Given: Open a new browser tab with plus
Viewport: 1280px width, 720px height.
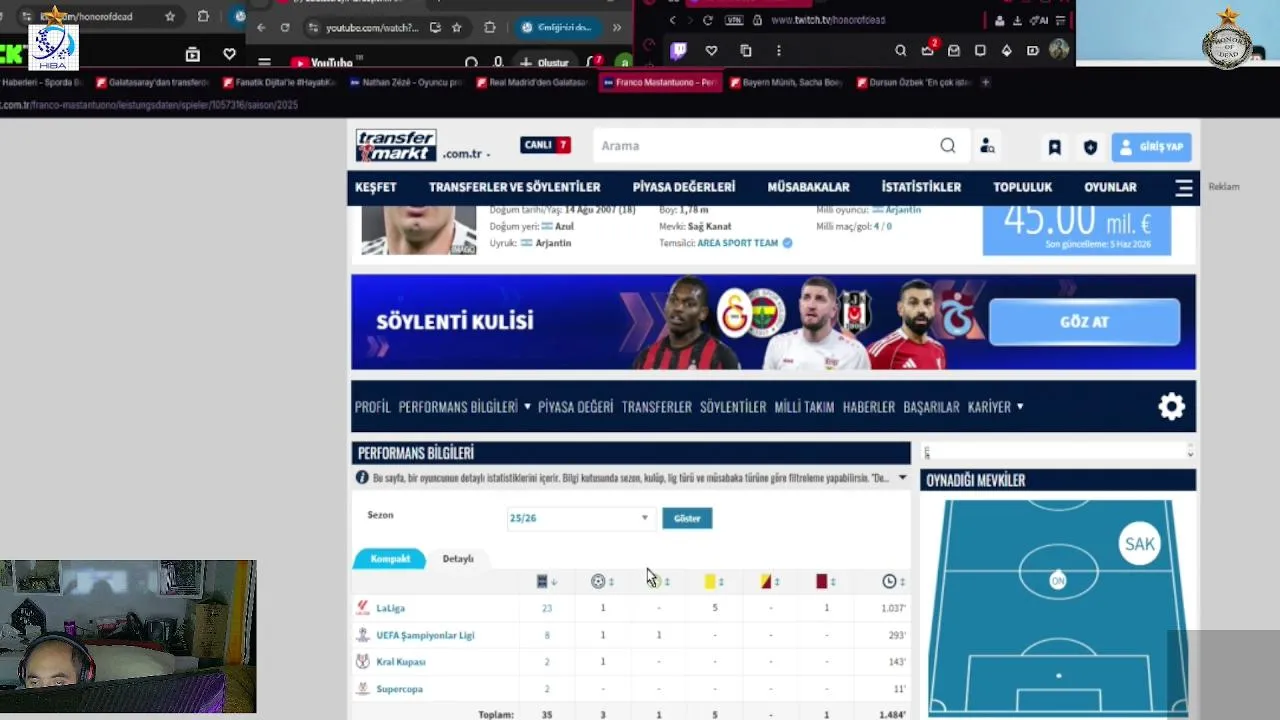Looking at the screenshot, I should (x=985, y=82).
